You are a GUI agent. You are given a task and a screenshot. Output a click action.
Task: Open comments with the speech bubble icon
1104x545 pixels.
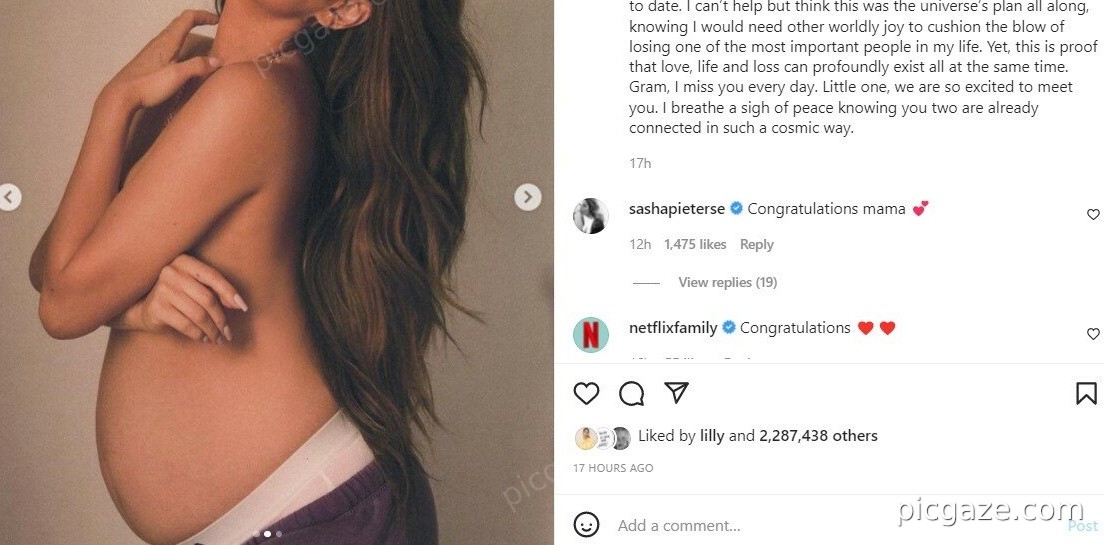(631, 394)
